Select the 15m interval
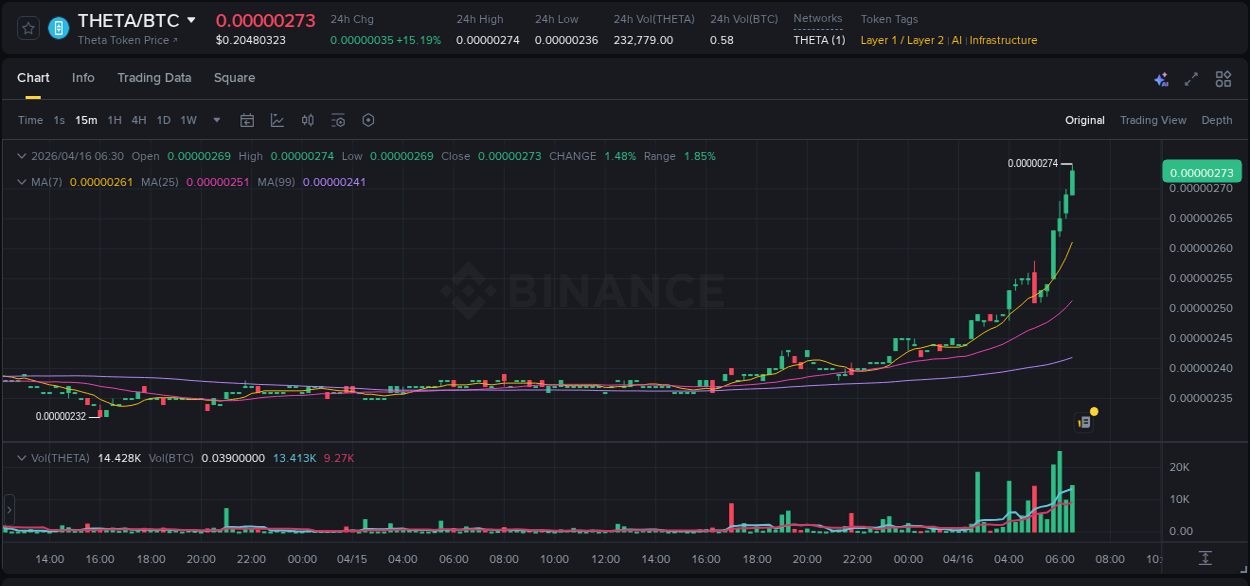The height and width of the screenshot is (586, 1250). point(86,120)
